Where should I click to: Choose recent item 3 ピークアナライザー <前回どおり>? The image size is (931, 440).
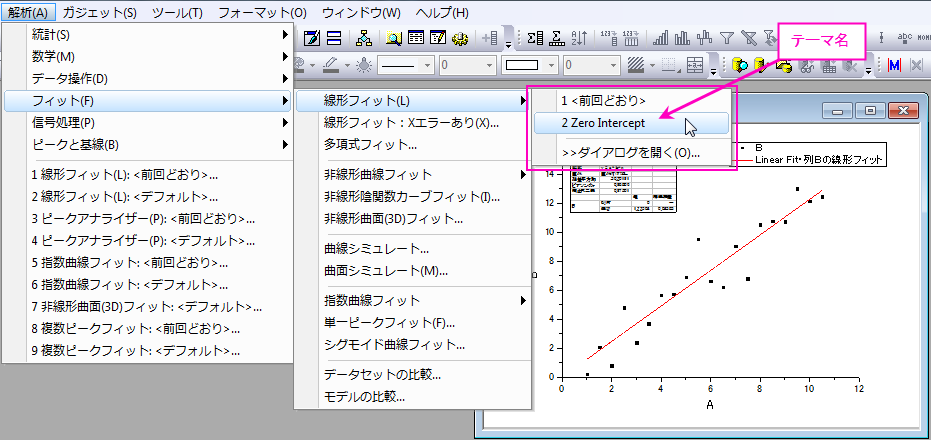point(143,219)
